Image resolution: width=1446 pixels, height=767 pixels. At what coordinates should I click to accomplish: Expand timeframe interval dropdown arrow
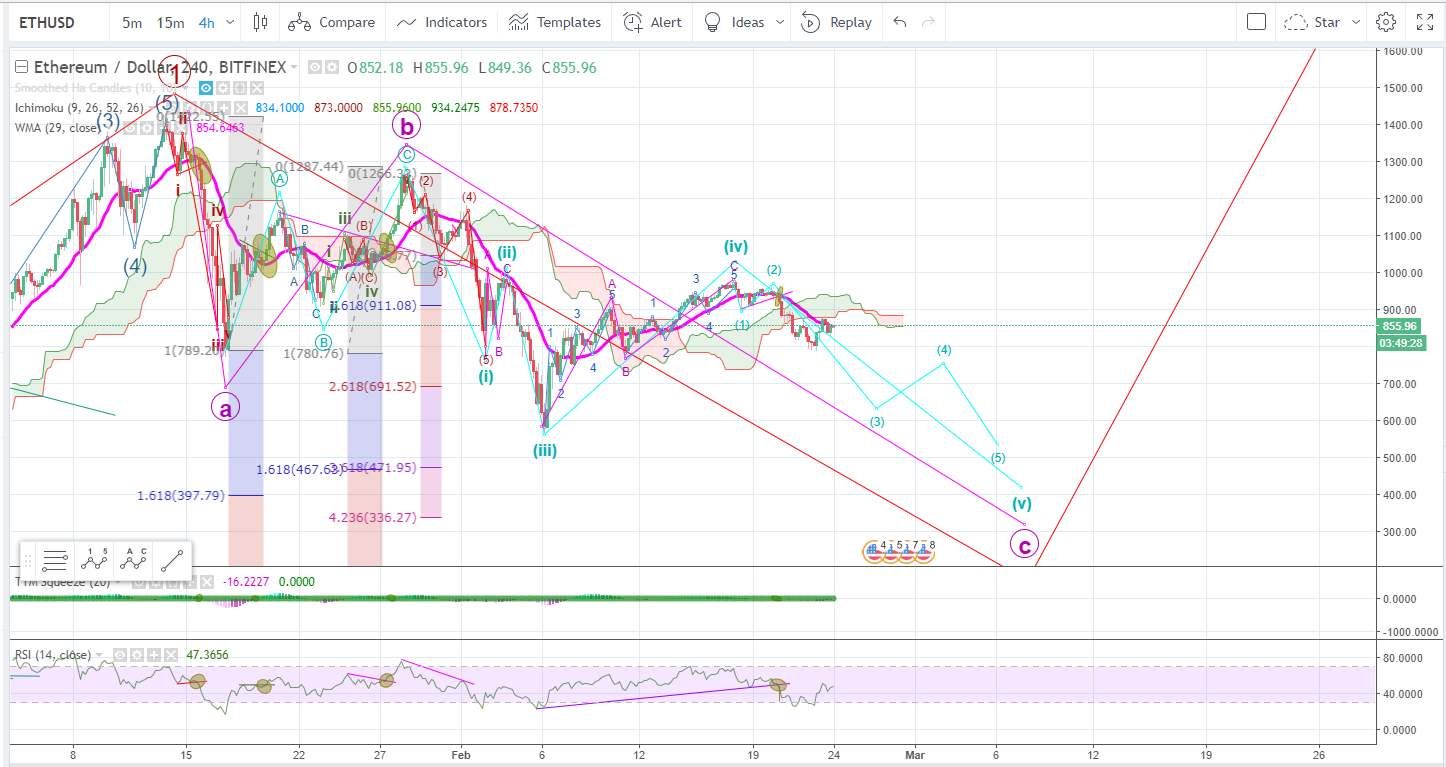[232, 22]
